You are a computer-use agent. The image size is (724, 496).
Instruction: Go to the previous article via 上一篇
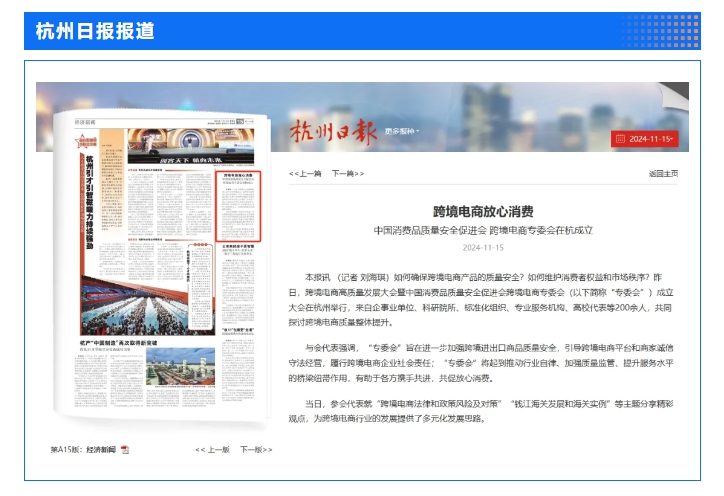click(305, 173)
